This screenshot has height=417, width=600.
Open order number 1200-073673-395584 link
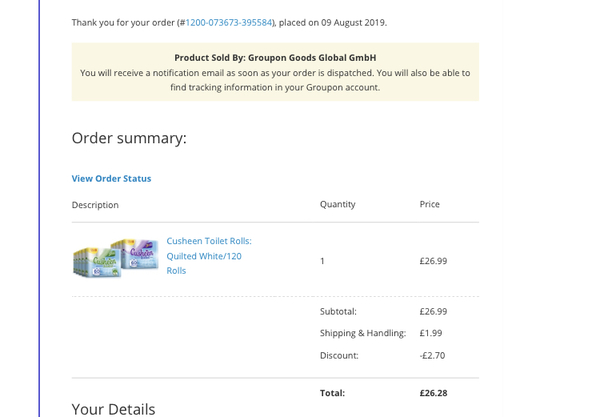point(228,22)
